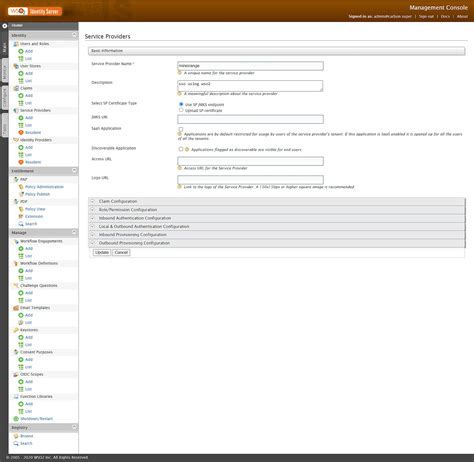474x462 pixels.
Task: Collapse the Manage menu group
Action: tap(74, 232)
